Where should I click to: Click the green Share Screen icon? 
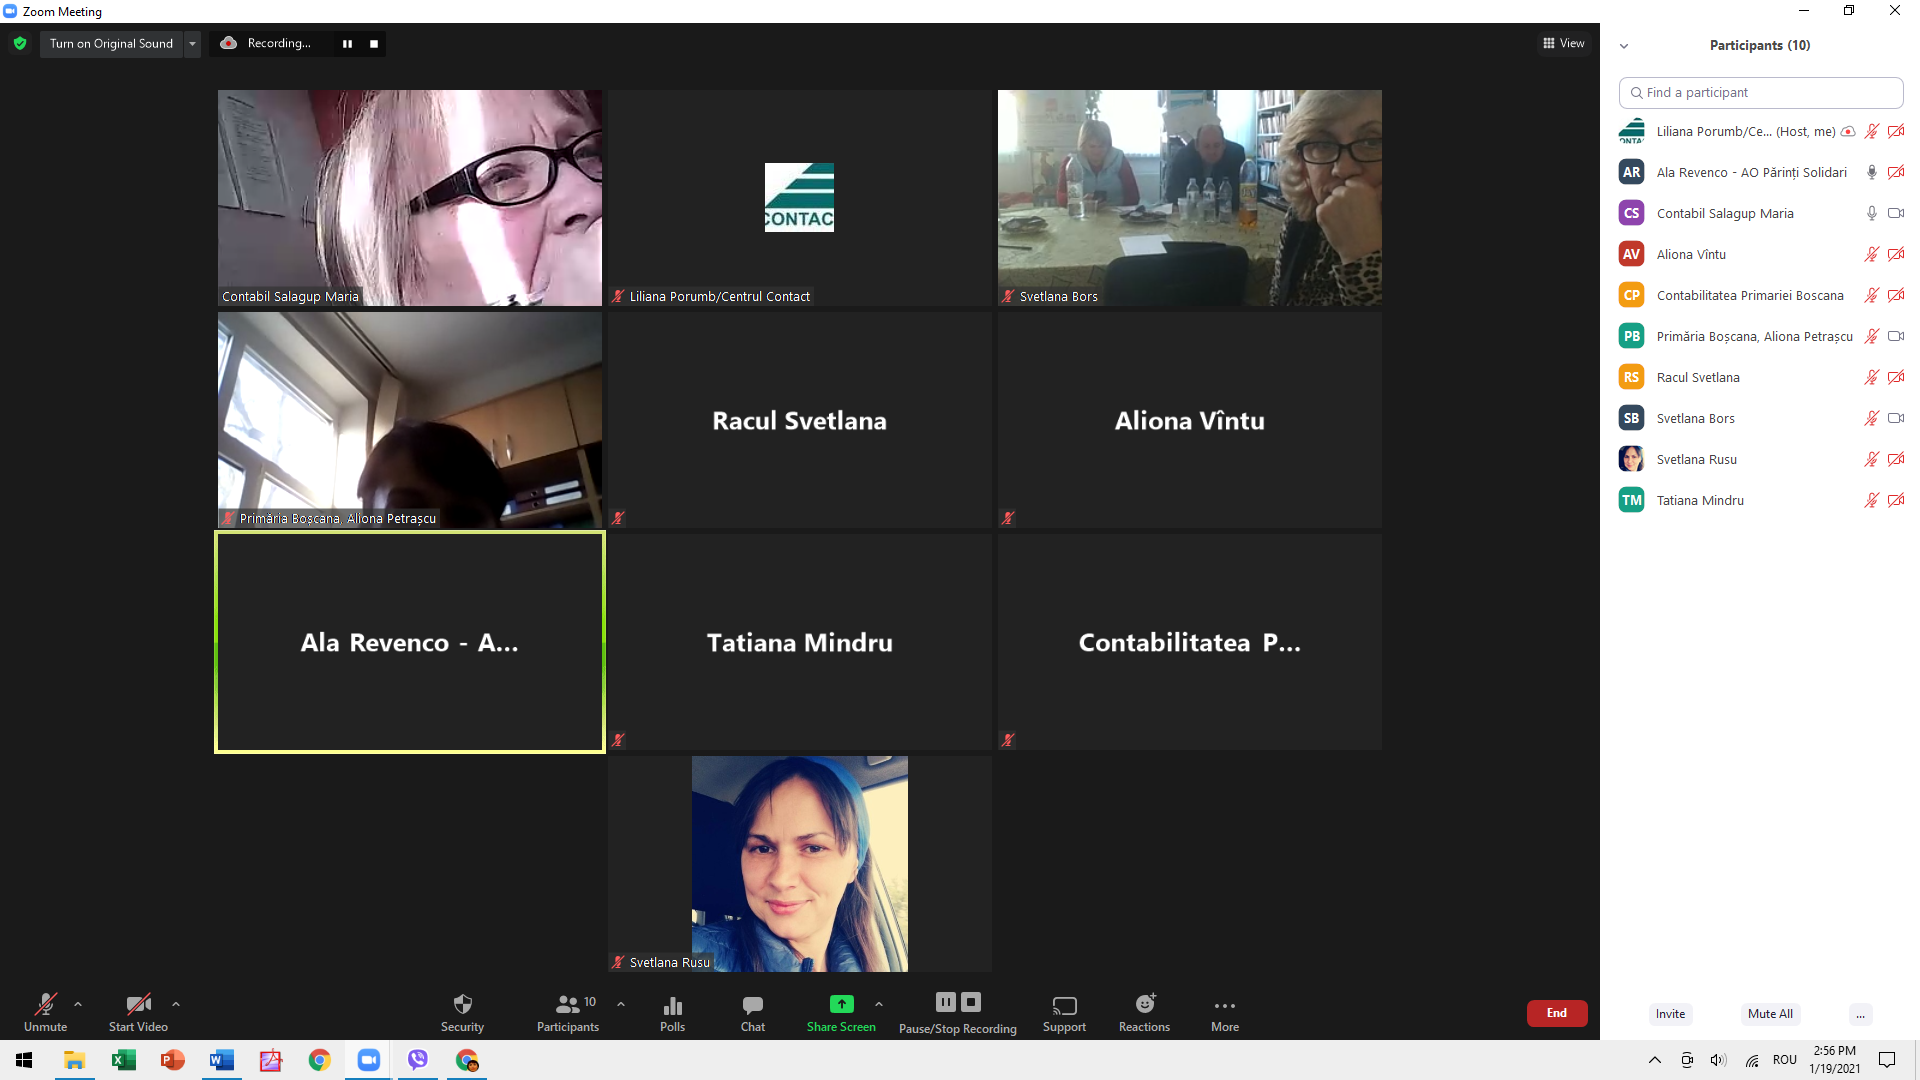tap(841, 1004)
